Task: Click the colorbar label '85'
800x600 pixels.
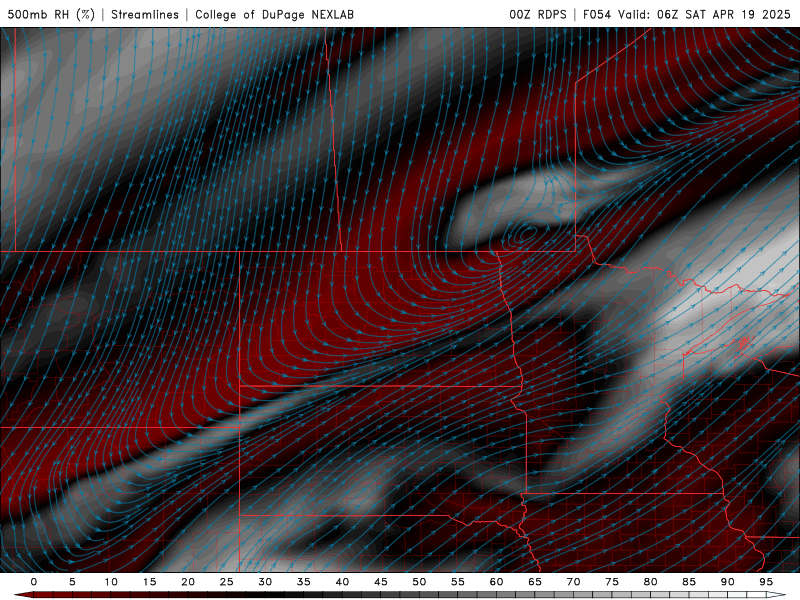Action: 689,582
